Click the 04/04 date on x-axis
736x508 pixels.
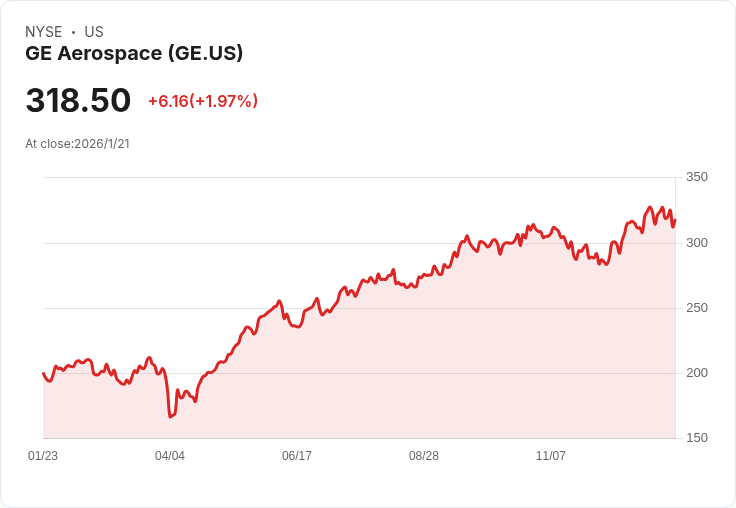(170, 456)
